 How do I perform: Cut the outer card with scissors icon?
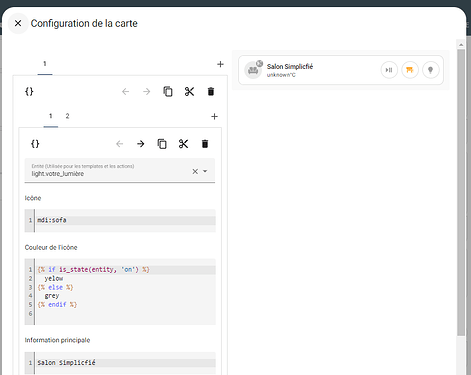[x=189, y=91]
